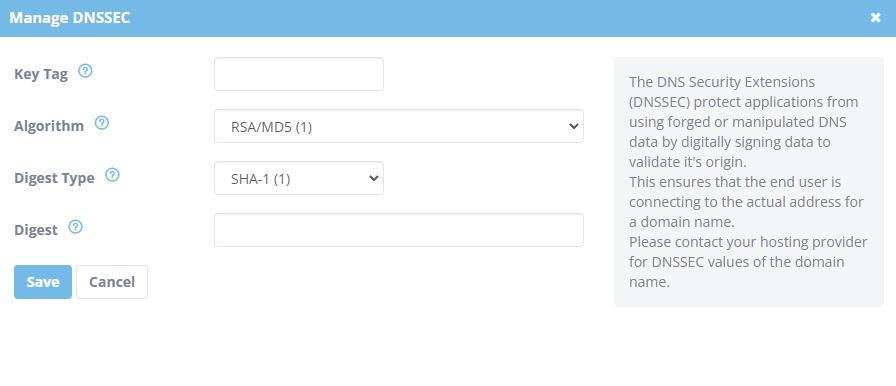896x386 pixels.
Task: Click into the Digest text field
Action: [399, 230]
